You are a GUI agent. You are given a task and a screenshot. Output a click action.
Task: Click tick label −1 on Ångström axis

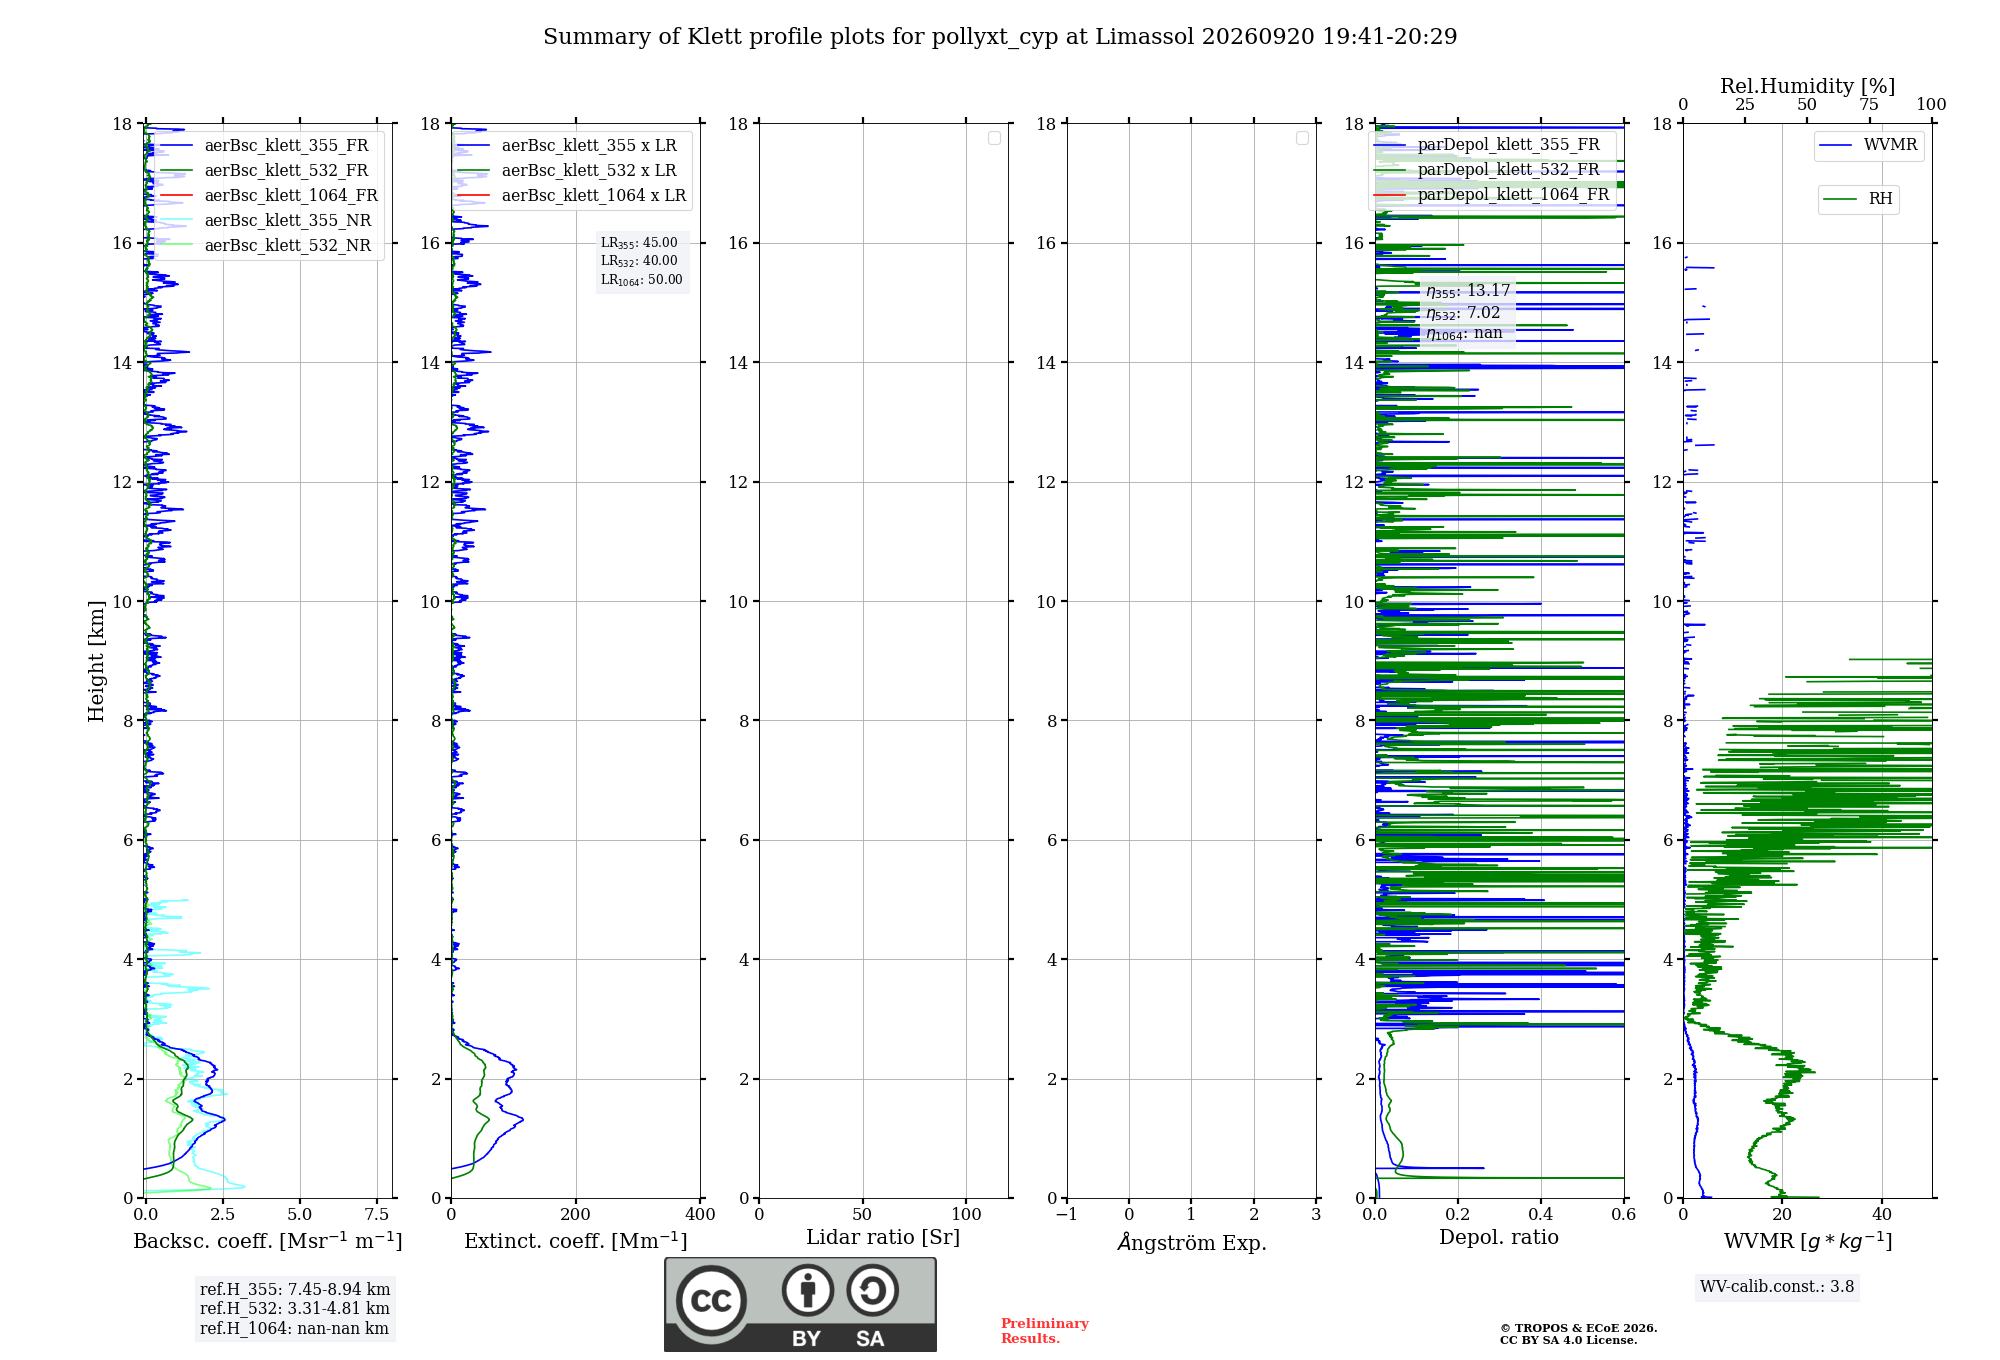[x=1067, y=1215]
